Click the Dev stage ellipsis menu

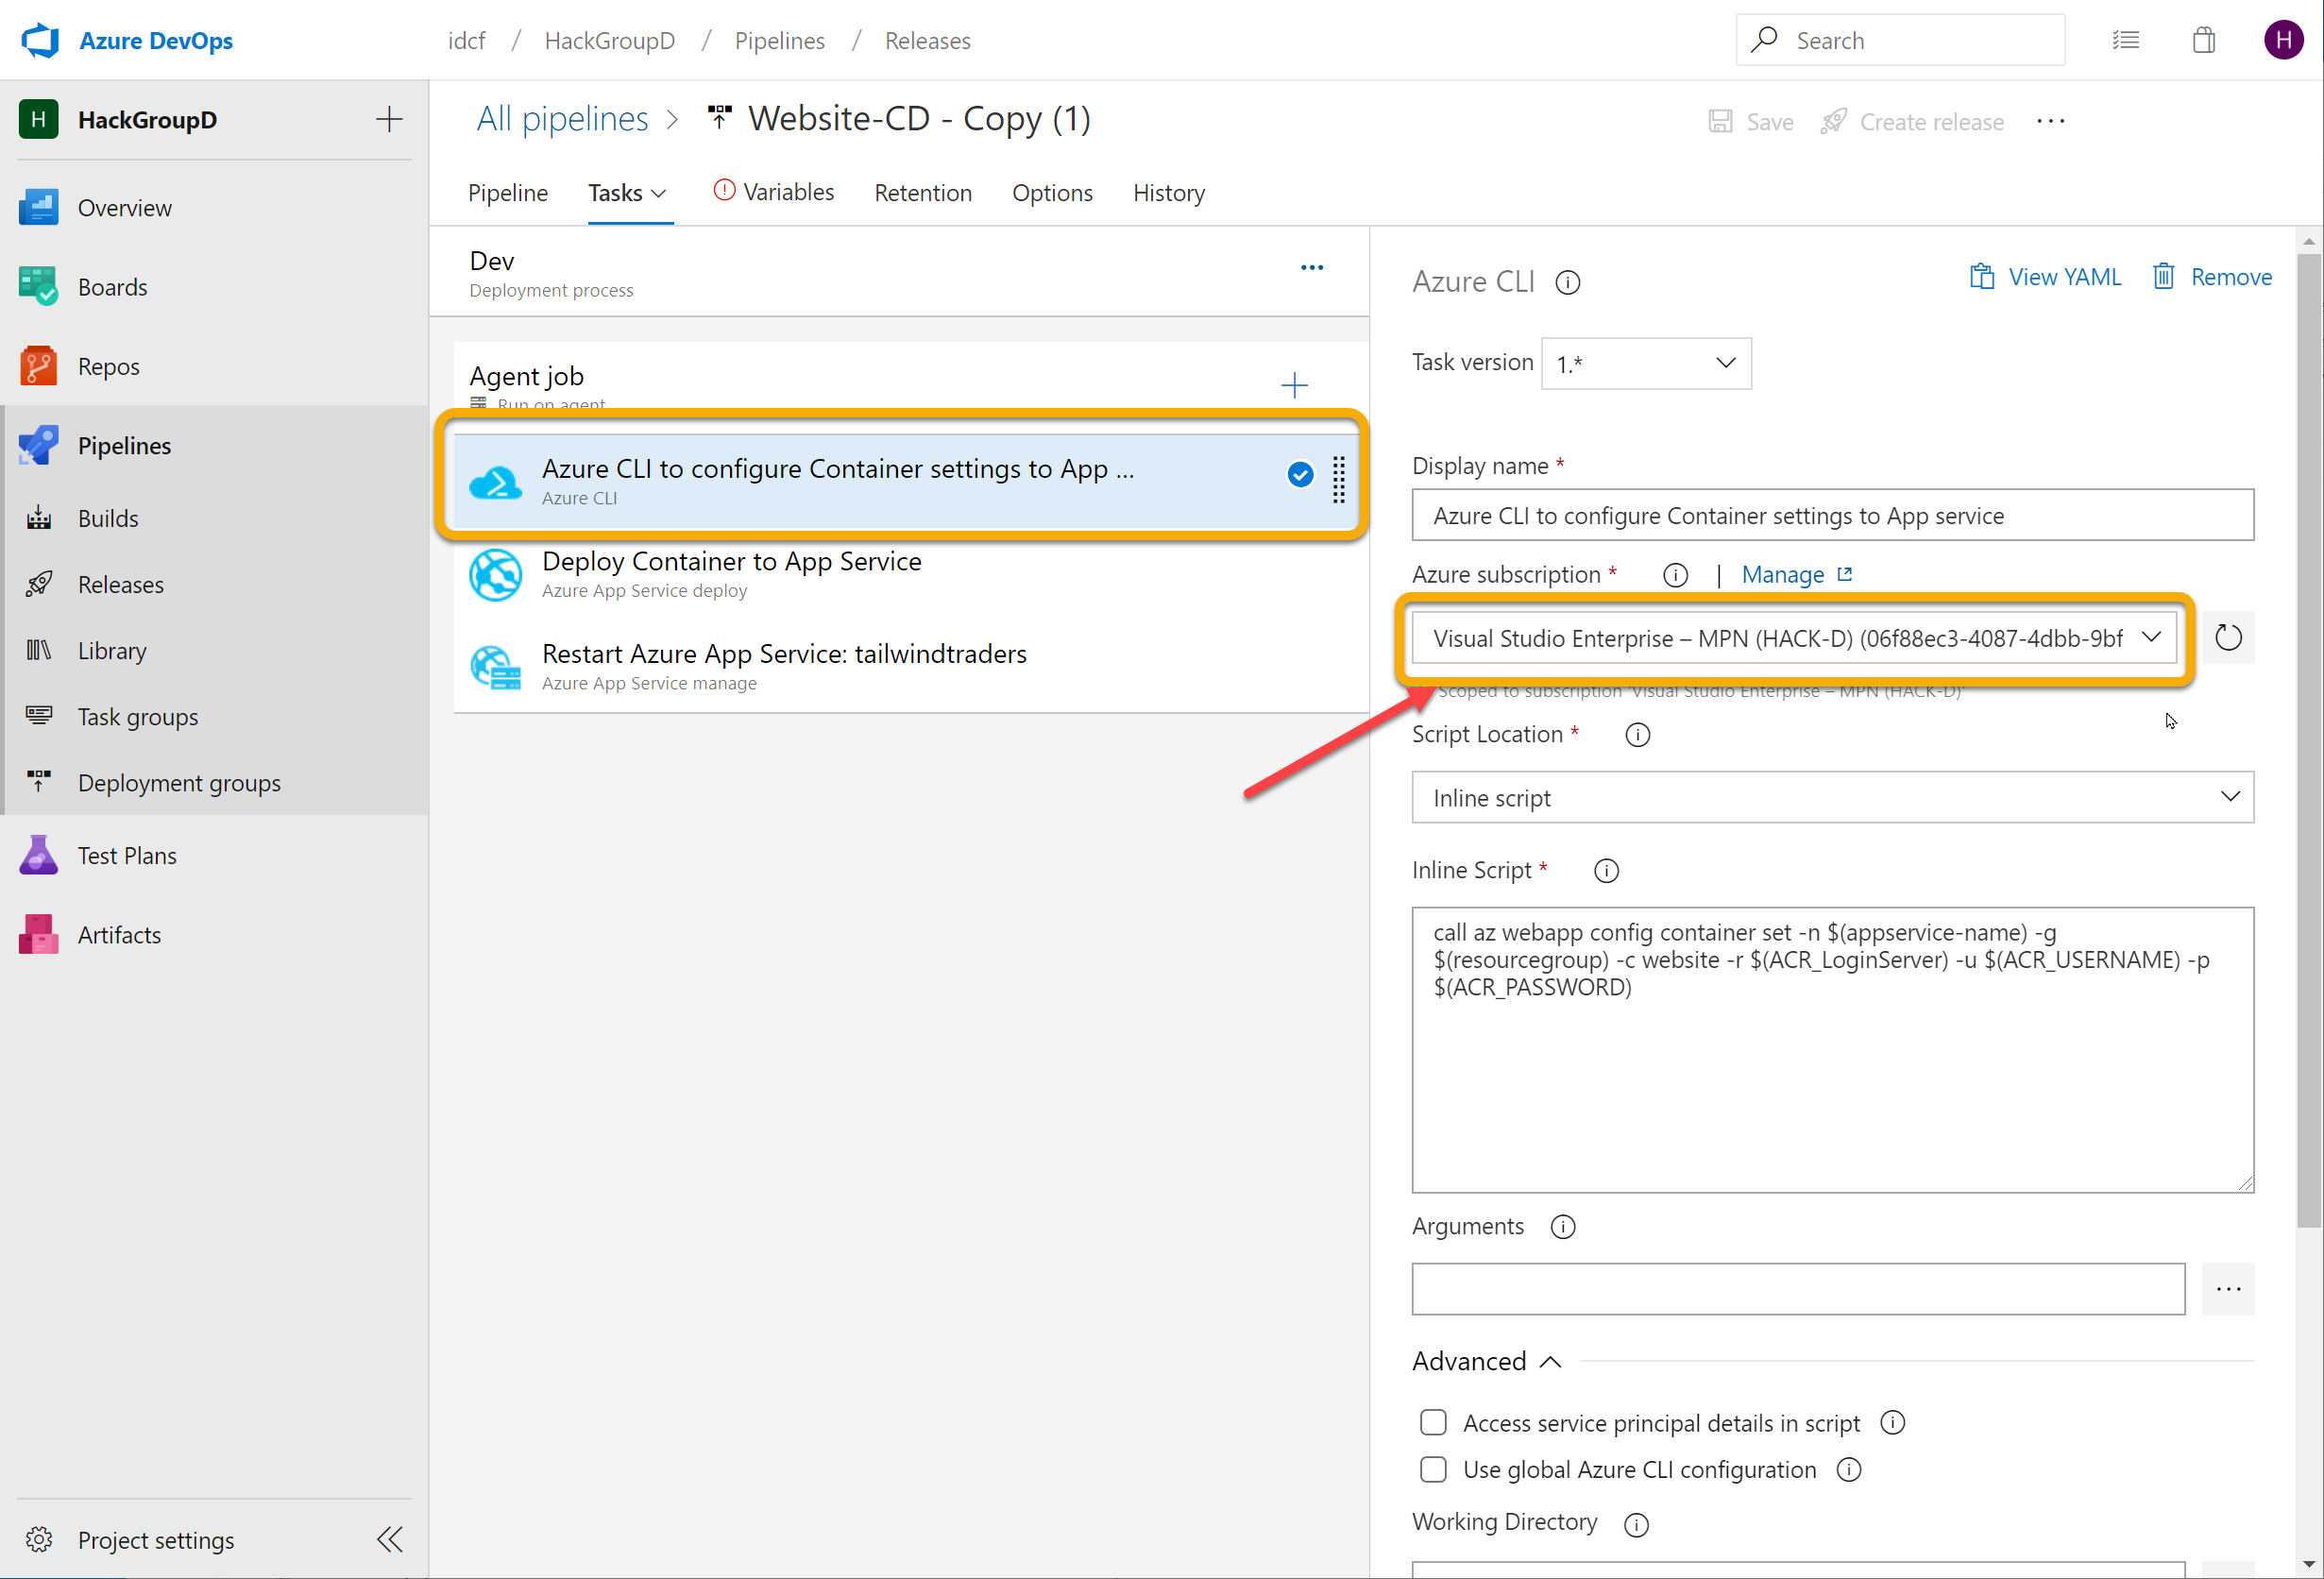tap(1311, 268)
